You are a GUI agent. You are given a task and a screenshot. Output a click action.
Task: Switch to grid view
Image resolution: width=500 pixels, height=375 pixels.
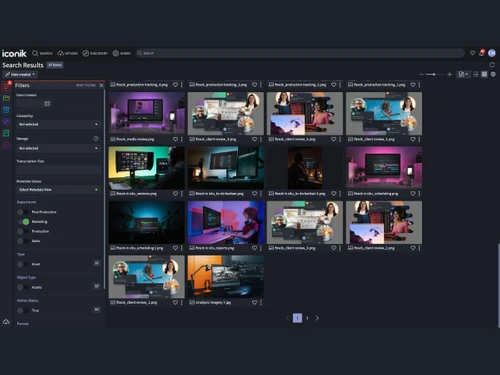tap(484, 74)
